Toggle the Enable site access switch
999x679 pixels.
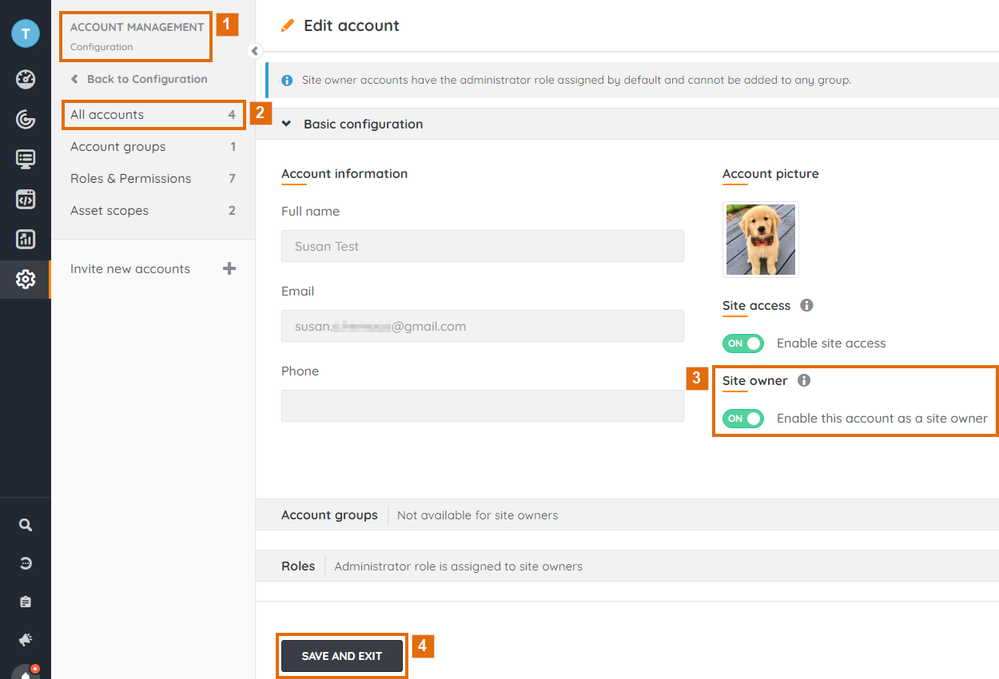point(743,343)
